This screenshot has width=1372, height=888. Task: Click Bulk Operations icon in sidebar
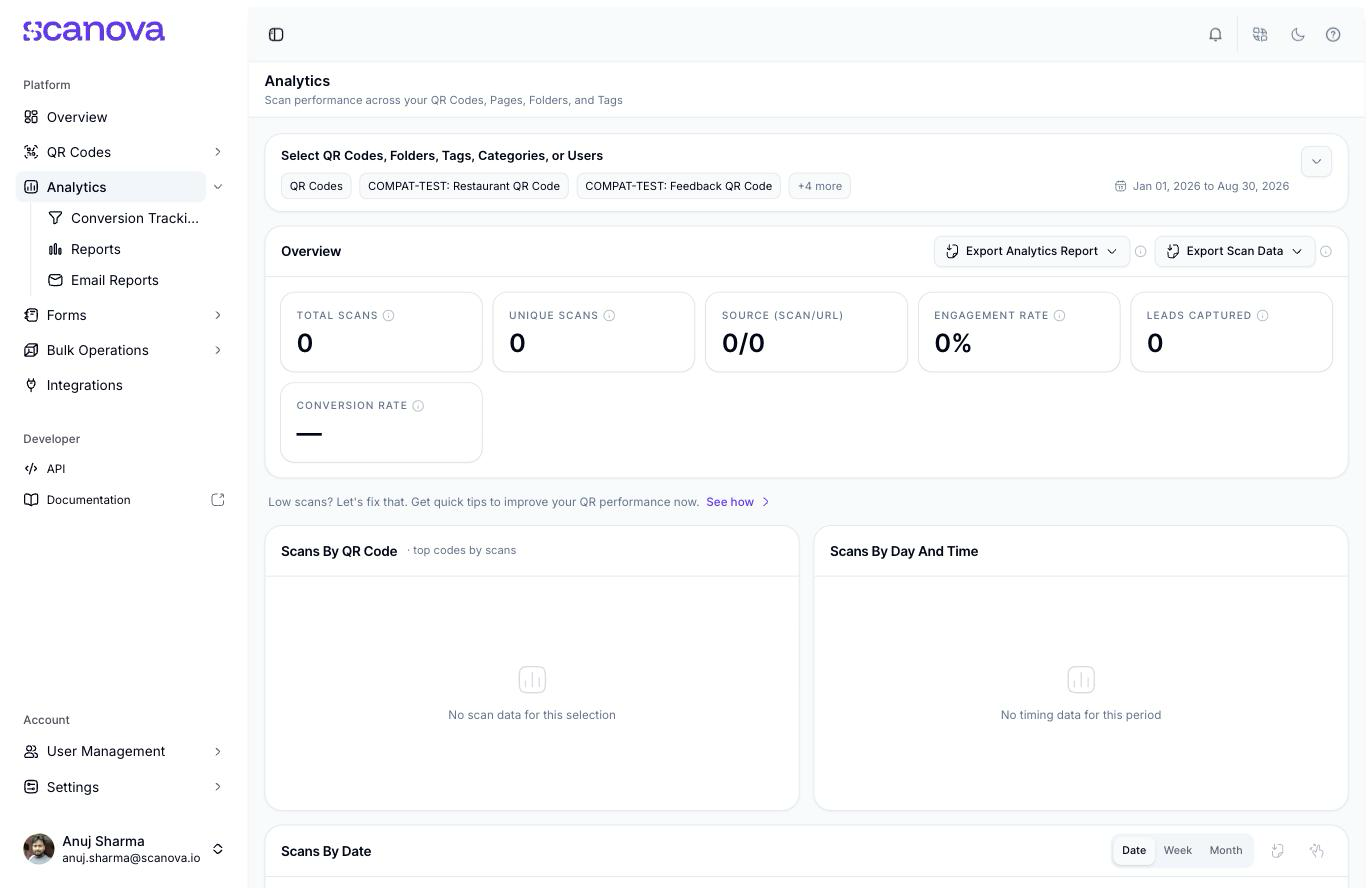click(31, 350)
